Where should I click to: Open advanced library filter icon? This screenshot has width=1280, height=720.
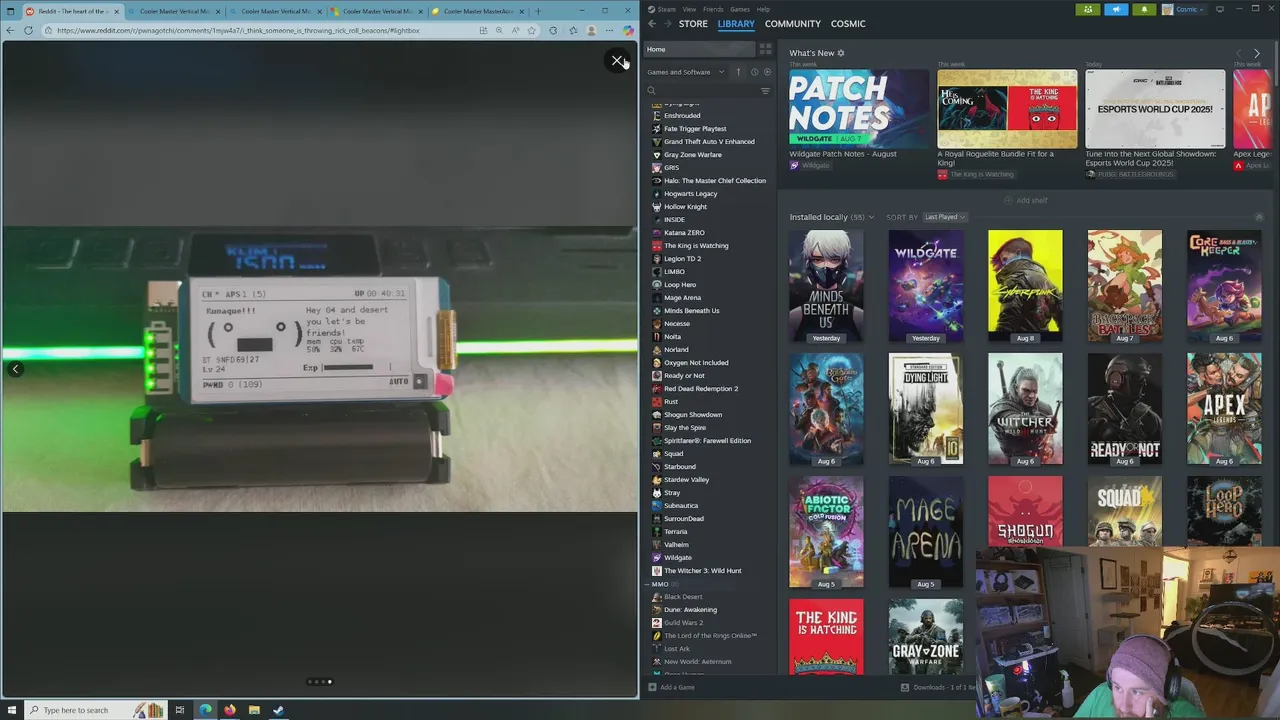(x=765, y=91)
